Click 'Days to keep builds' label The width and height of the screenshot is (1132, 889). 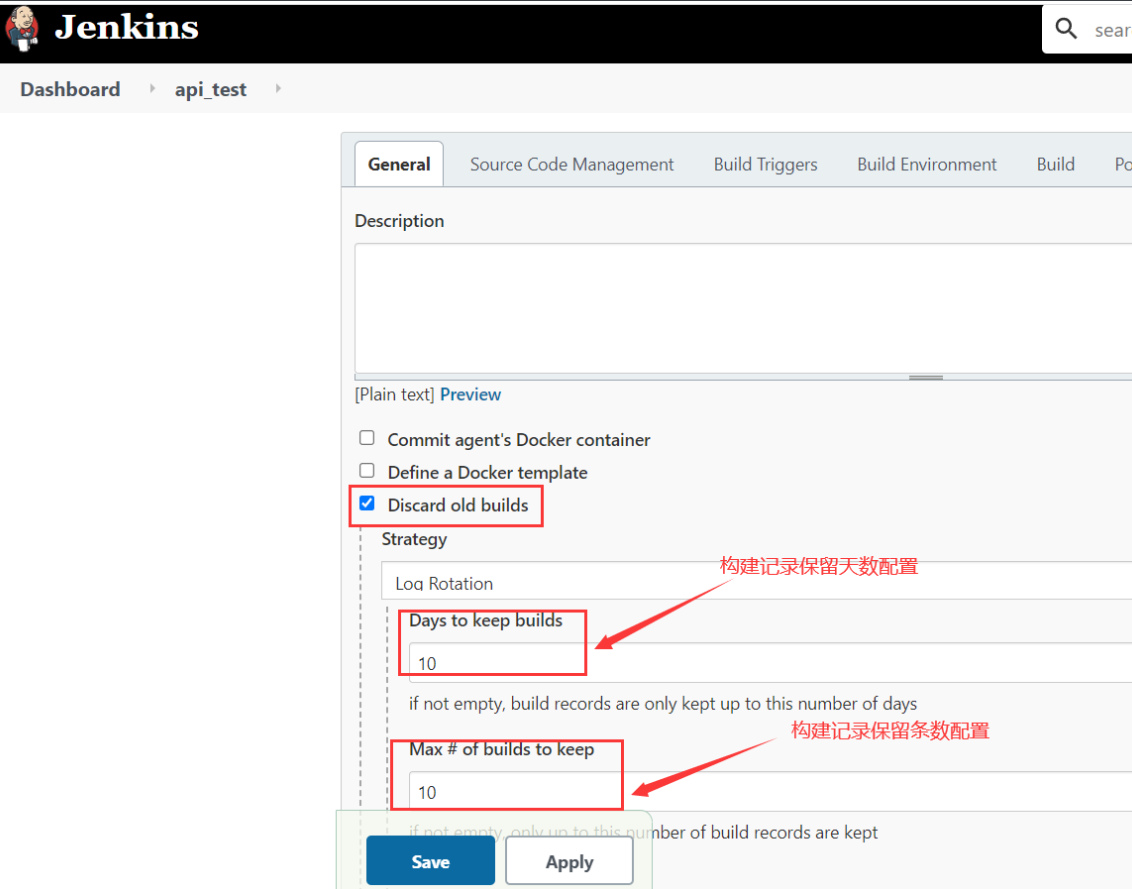486,620
